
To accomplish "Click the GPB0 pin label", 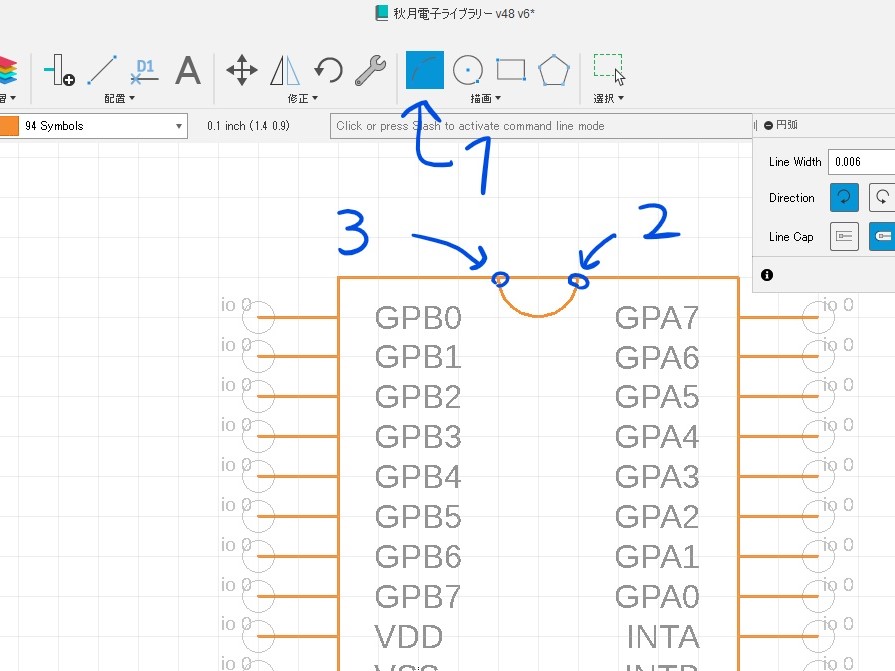I will 418,317.
